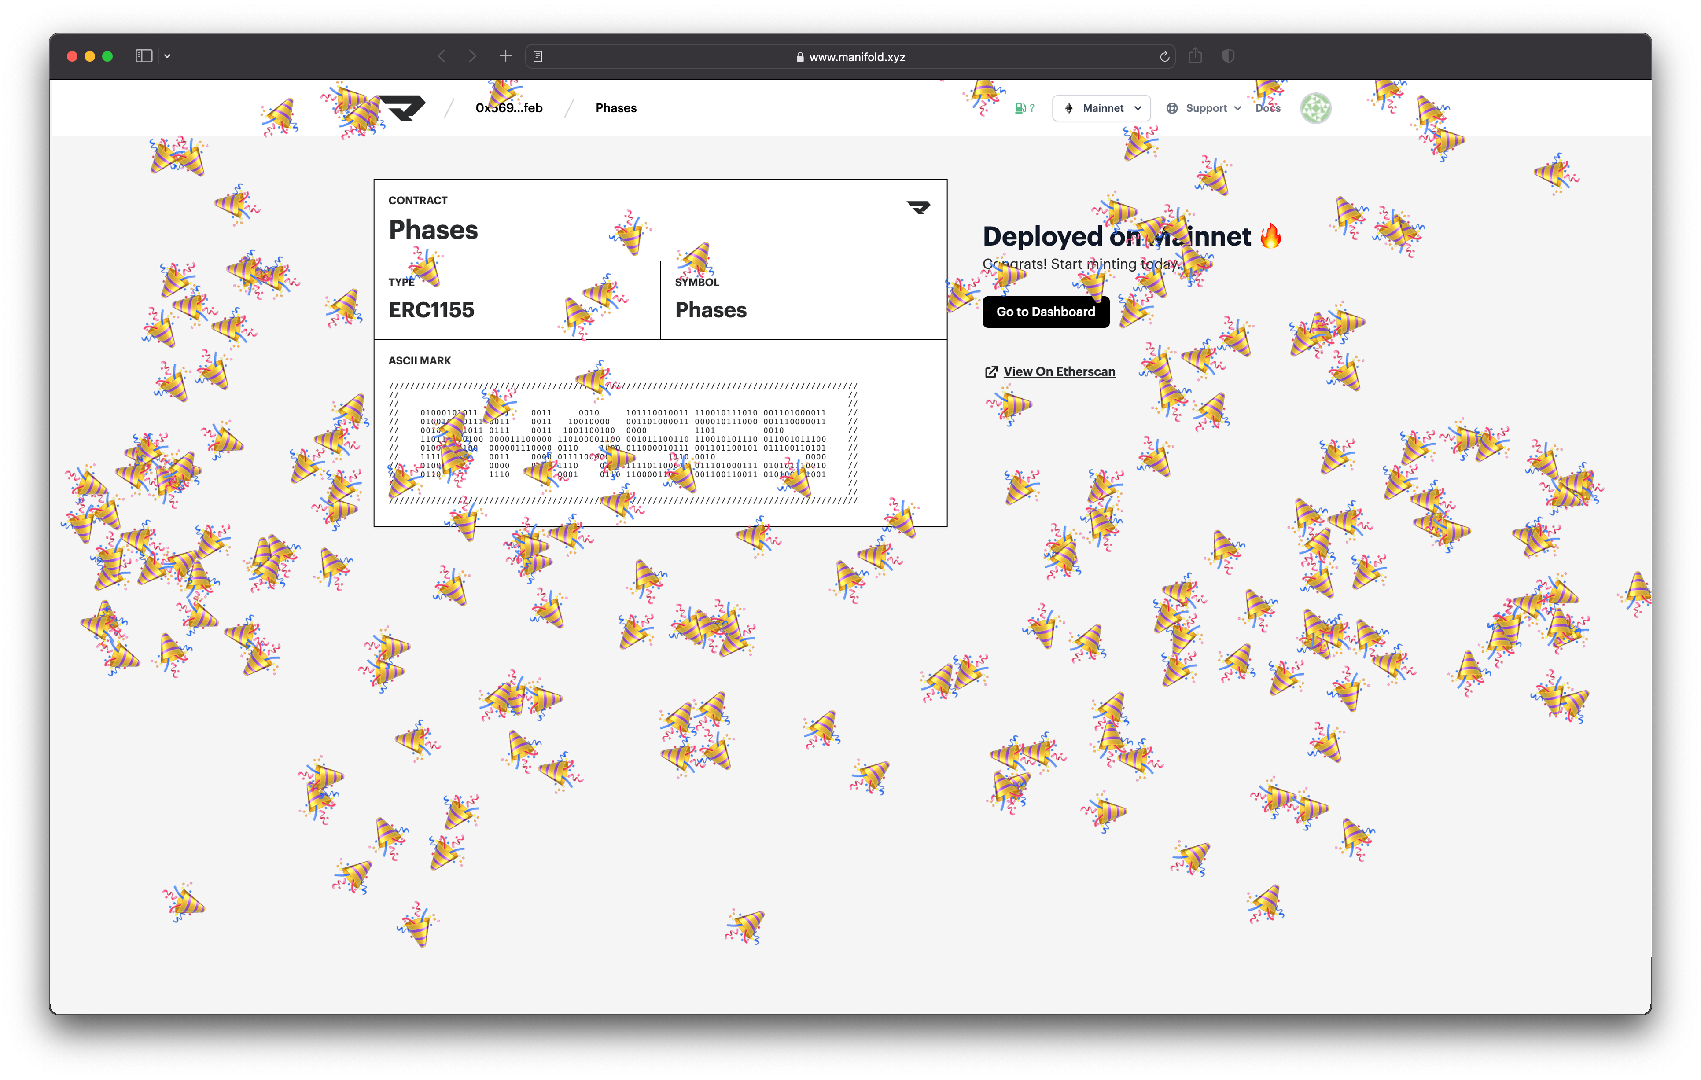The height and width of the screenshot is (1080, 1701).
Task: Click the reader view icon in address bar
Action: coord(538,57)
